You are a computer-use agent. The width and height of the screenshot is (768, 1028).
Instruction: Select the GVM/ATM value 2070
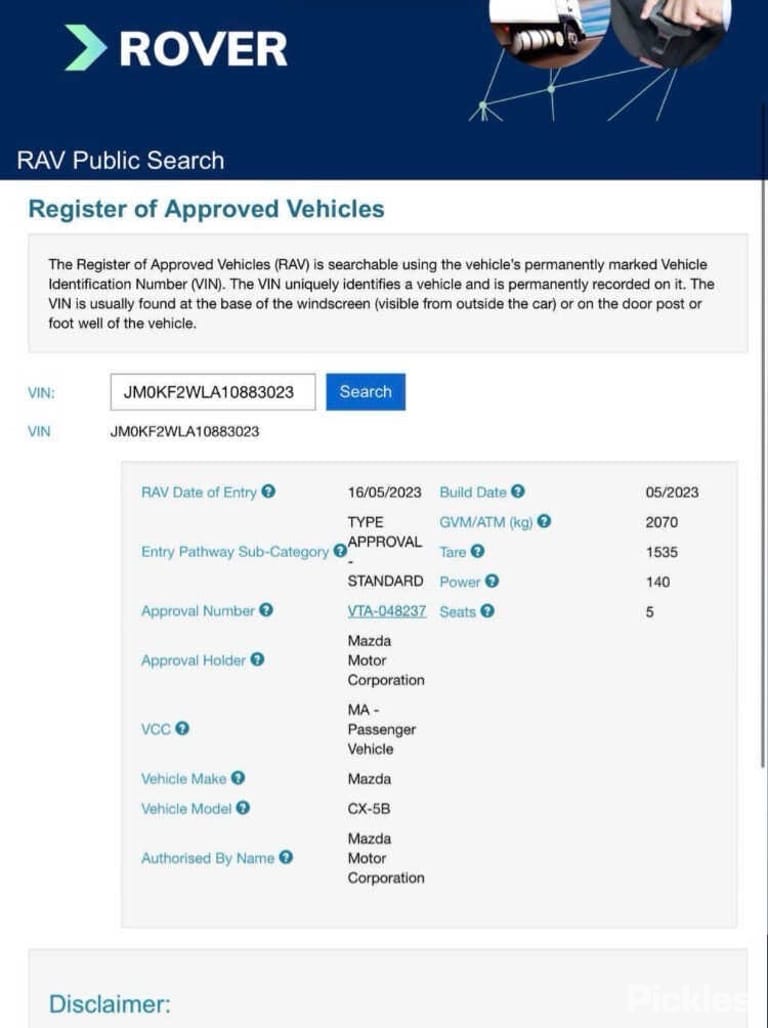[661, 523]
